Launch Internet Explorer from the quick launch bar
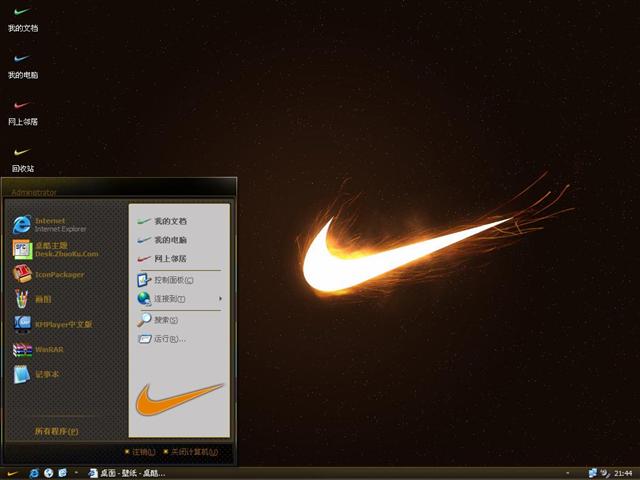640x480 pixels. [34, 473]
